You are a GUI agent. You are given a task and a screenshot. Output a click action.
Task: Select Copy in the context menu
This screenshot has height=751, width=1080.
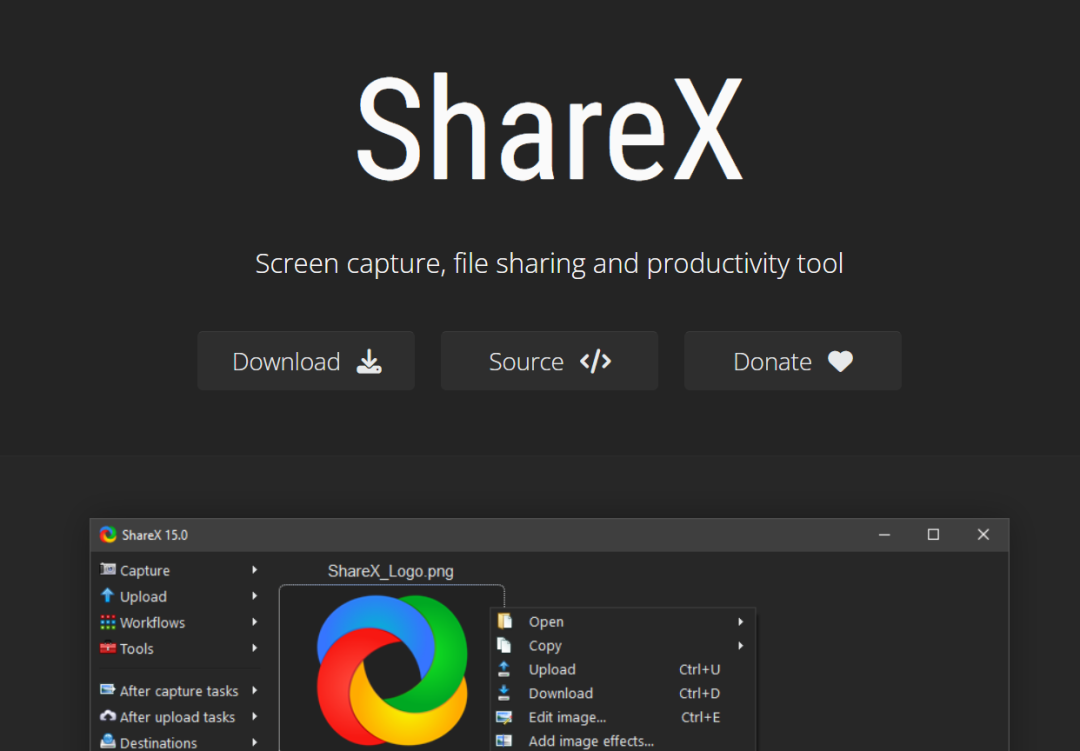pos(623,646)
